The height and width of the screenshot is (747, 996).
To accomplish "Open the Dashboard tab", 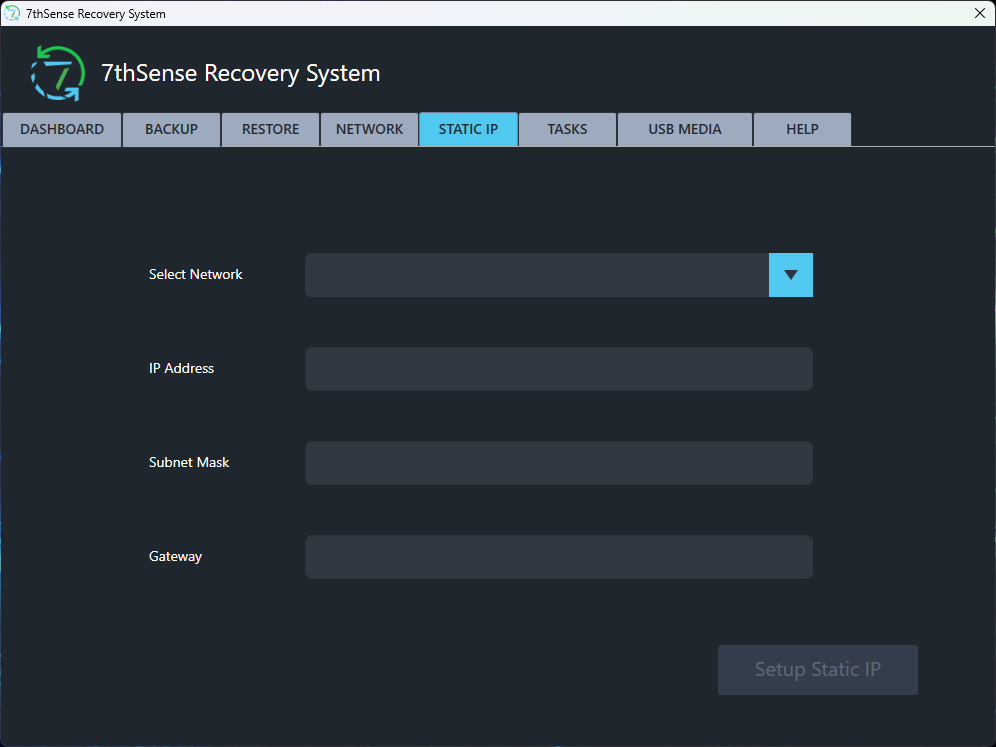I will pos(62,130).
